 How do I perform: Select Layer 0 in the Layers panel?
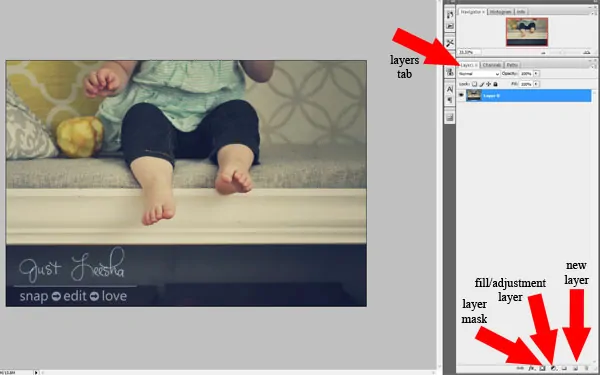pos(528,95)
